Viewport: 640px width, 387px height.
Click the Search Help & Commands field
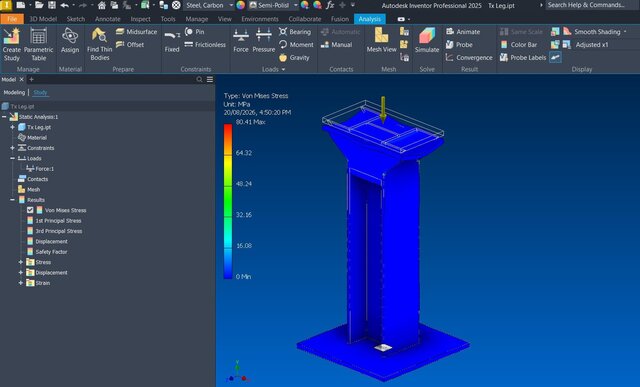coord(592,5)
